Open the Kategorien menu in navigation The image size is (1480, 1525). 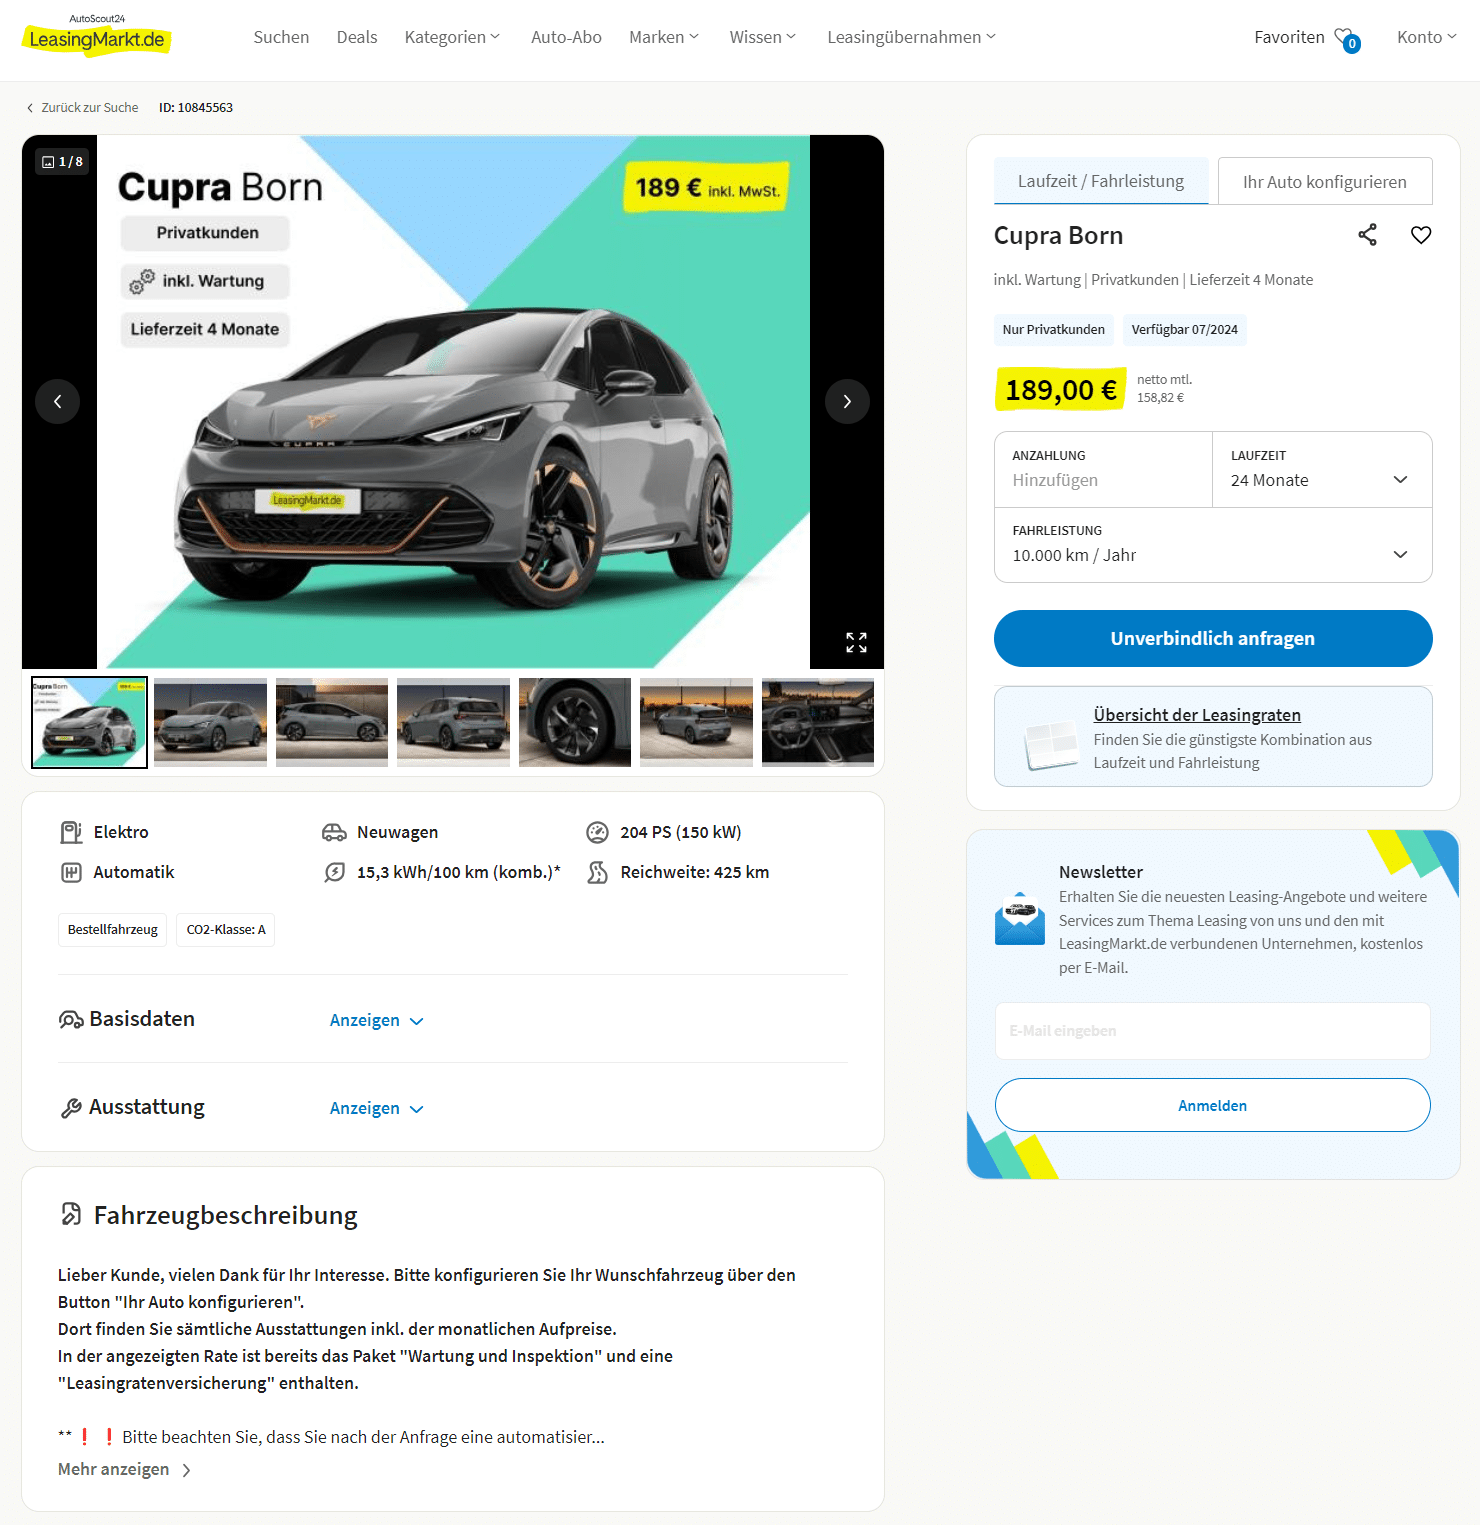click(x=452, y=37)
